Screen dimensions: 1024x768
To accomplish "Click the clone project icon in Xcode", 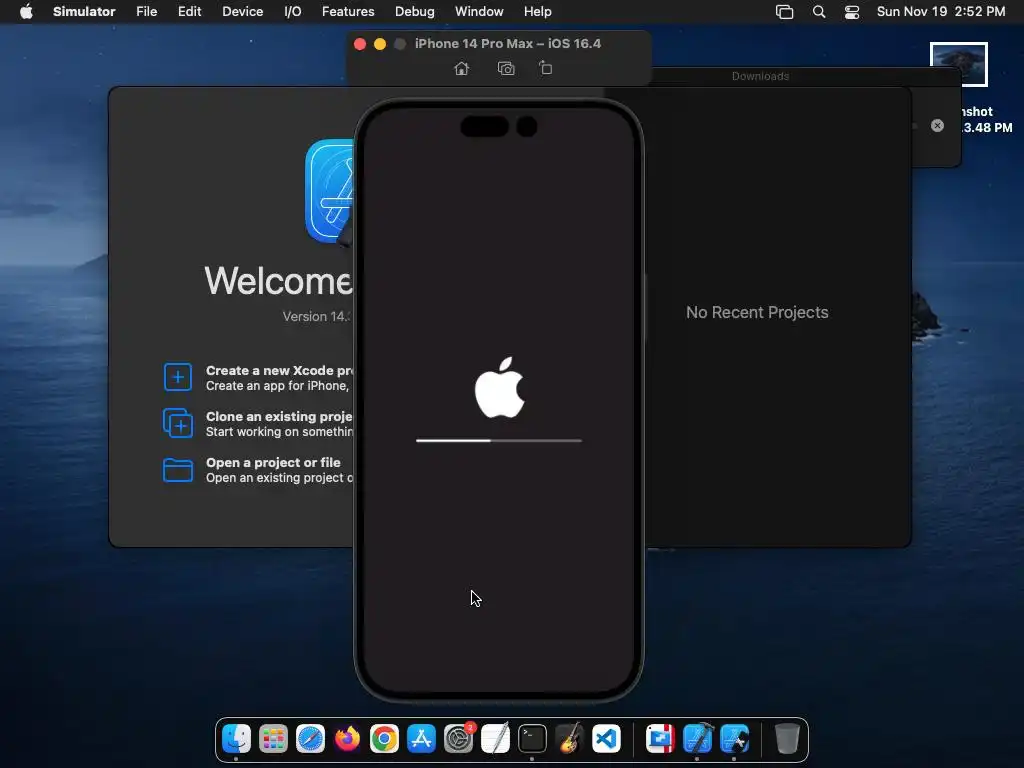I will tap(178, 423).
